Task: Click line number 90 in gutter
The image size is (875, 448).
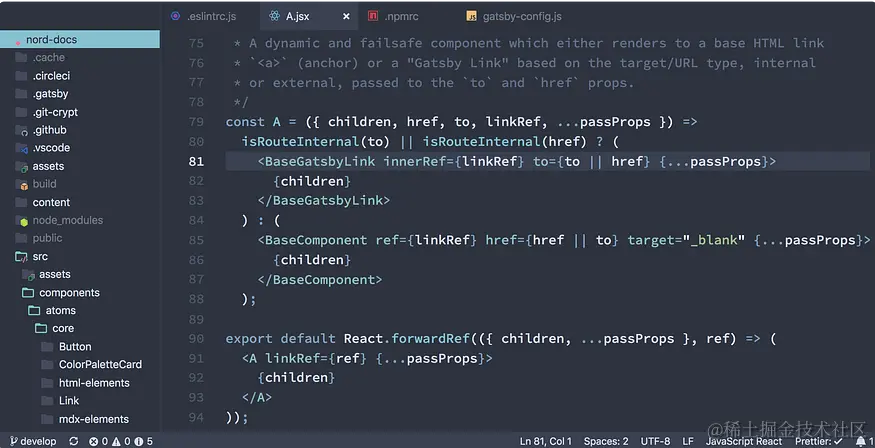Action: pos(196,339)
